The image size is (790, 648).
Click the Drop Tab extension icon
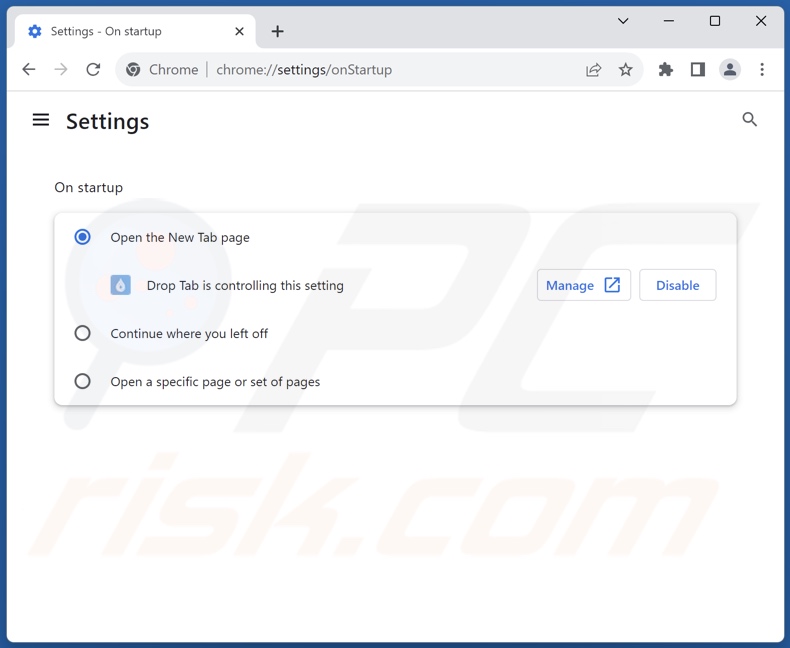point(120,285)
